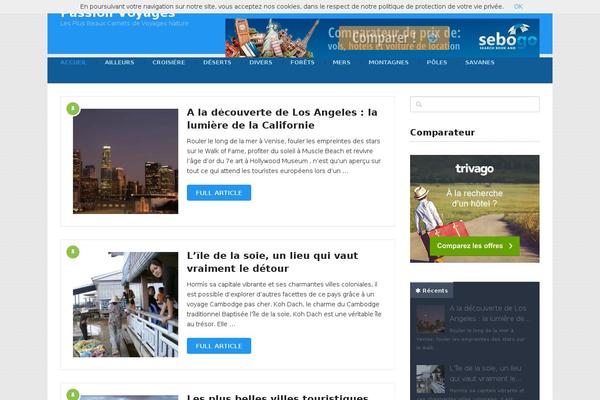Open recent post link L'île de la soie

pyautogui.click(x=486, y=373)
